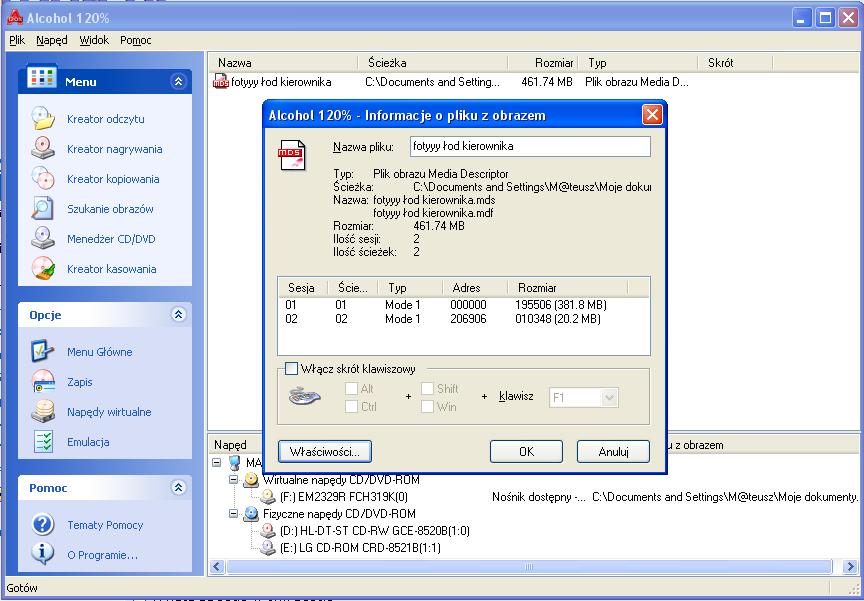The image size is (864, 601).
Task: Close the image information dialog
Action: (x=652, y=115)
